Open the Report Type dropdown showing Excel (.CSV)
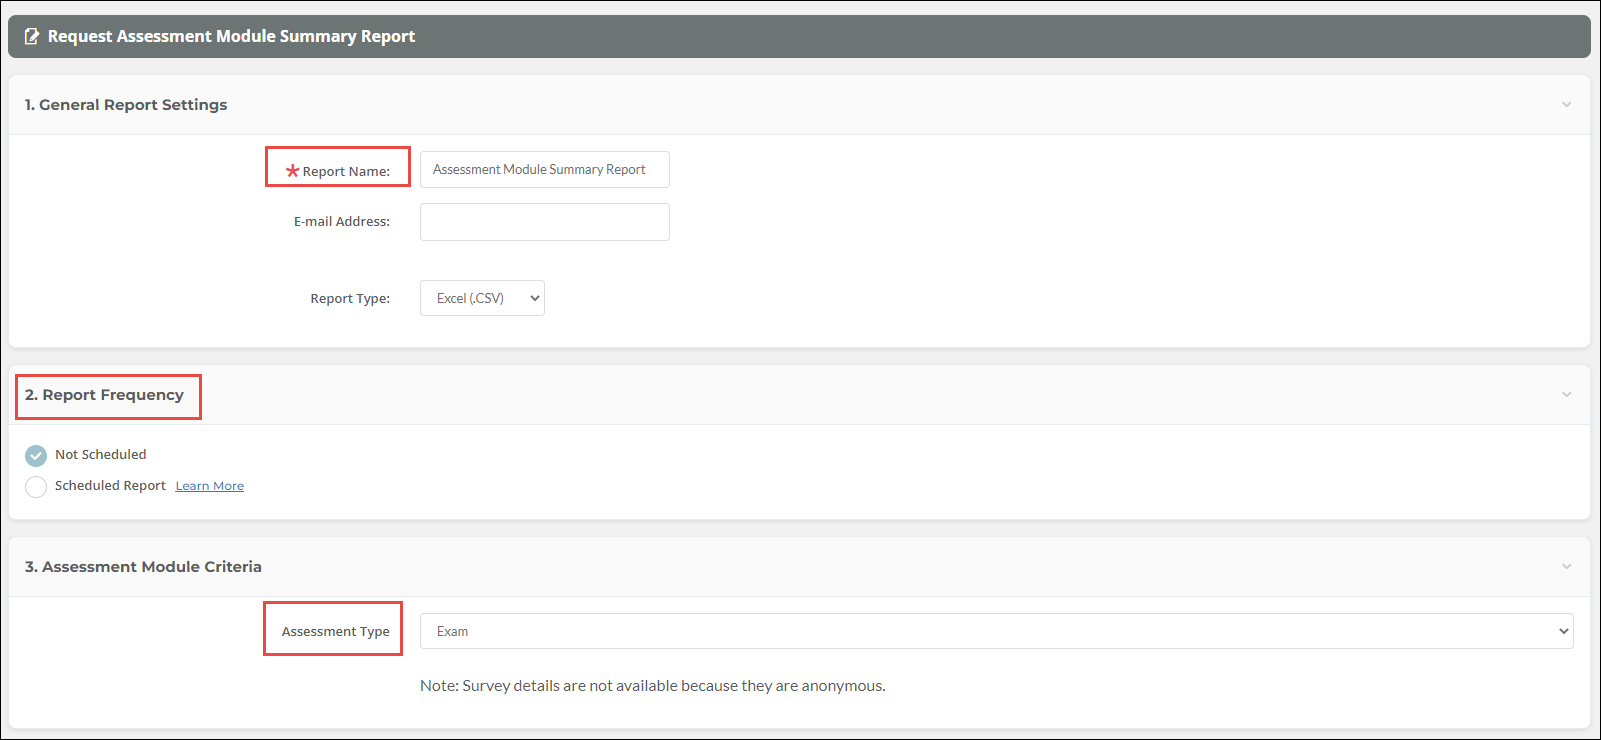Viewport: 1601px width, 740px height. pyautogui.click(x=482, y=298)
